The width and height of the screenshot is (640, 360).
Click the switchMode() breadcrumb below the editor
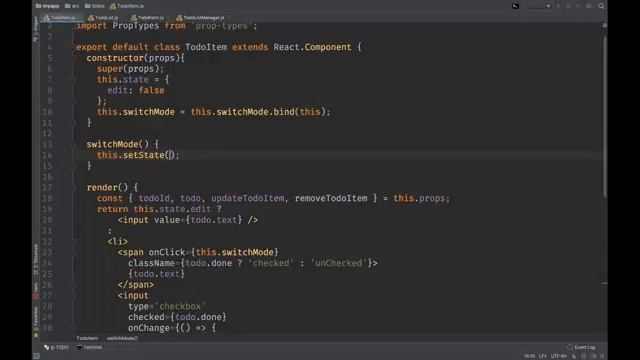(122, 338)
